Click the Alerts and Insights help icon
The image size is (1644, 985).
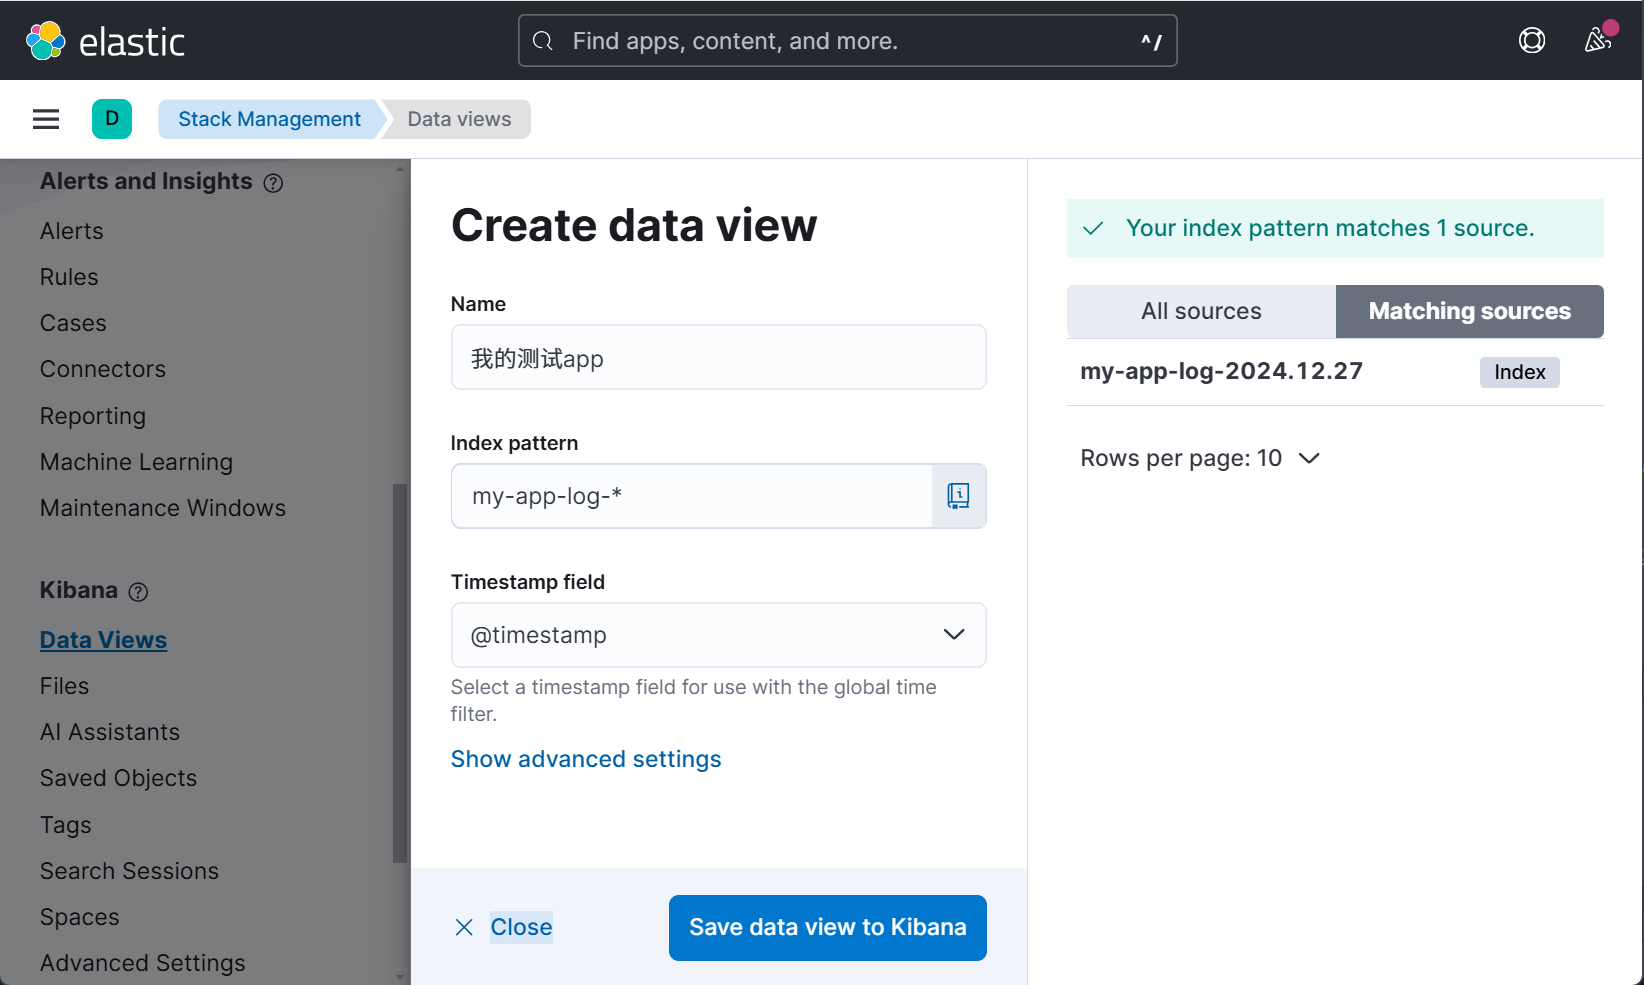[273, 183]
